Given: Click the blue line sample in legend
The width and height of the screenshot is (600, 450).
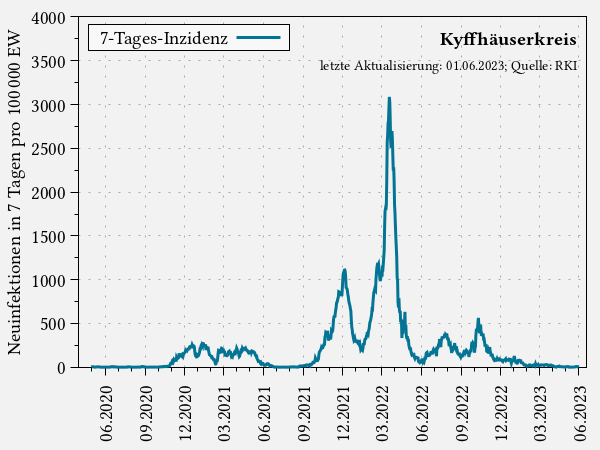Looking at the screenshot, I should click(x=259, y=39).
